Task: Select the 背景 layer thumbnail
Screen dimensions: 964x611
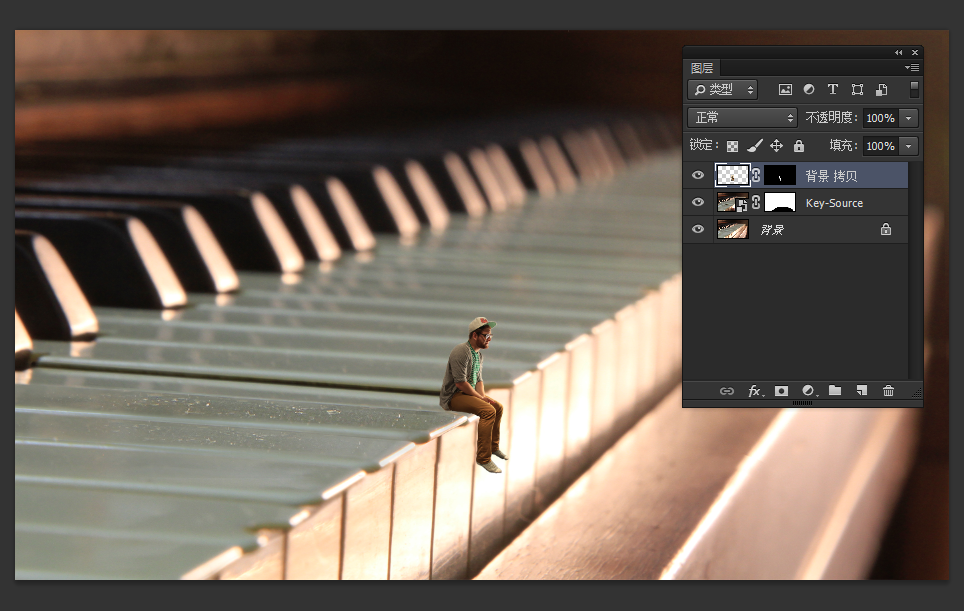Action: coord(732,229)
